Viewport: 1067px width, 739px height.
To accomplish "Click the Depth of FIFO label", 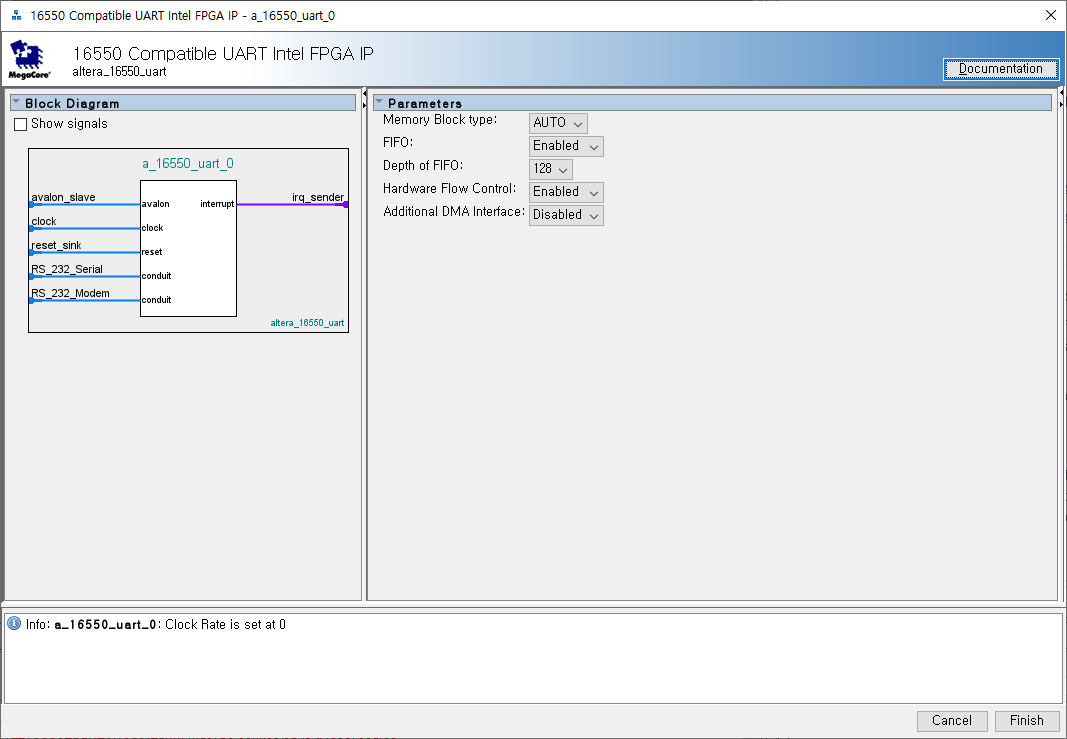I will tap(423, 165).
